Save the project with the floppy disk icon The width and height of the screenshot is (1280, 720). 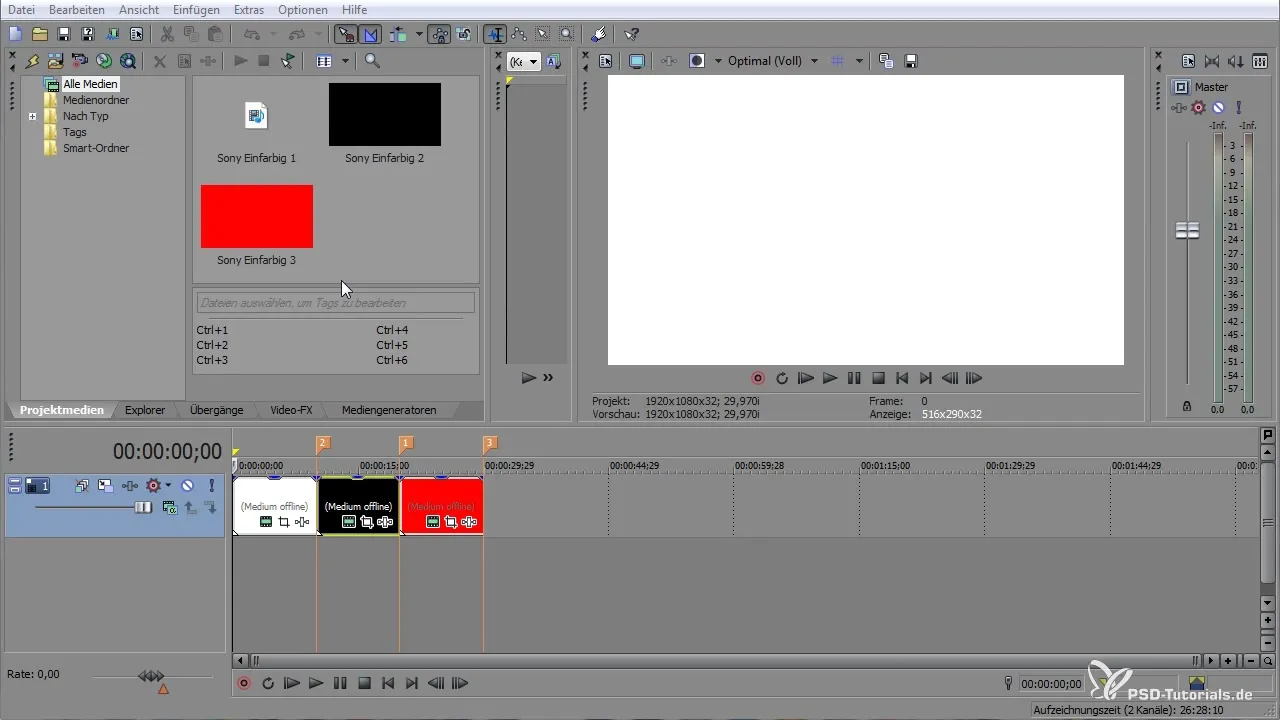click(63, 34)
